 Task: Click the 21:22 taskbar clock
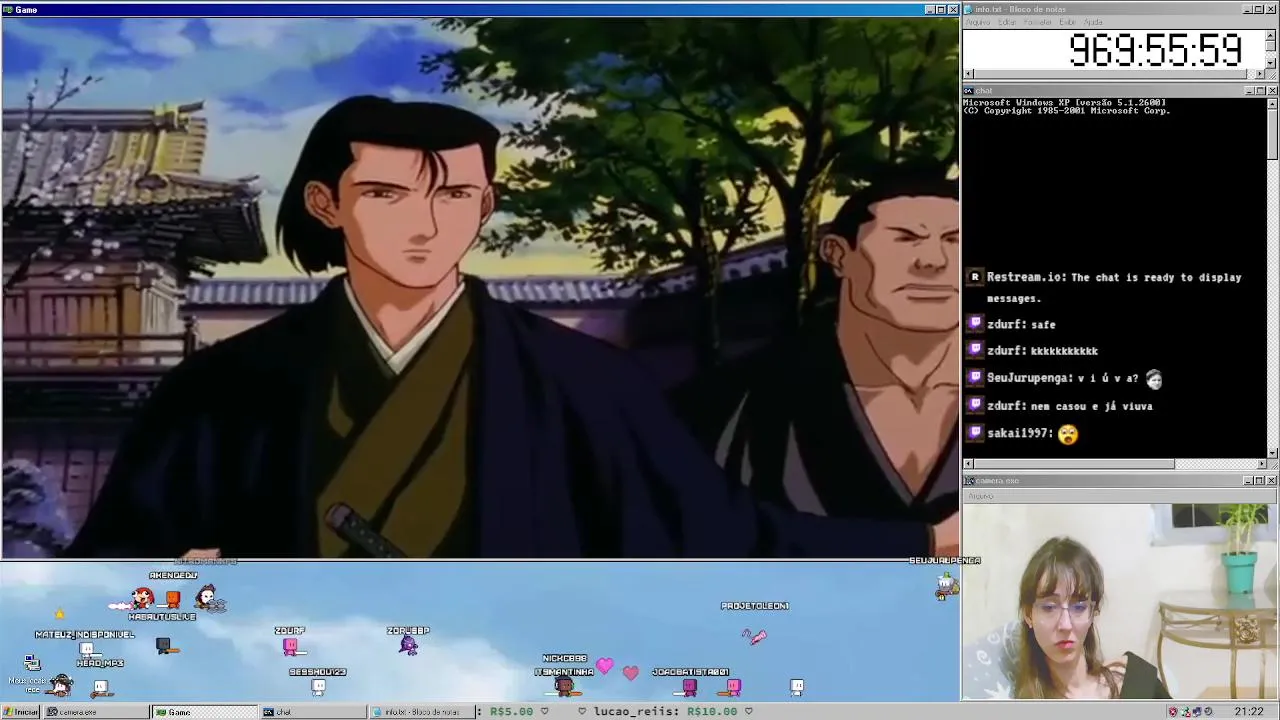click(x=1248, y=712)
